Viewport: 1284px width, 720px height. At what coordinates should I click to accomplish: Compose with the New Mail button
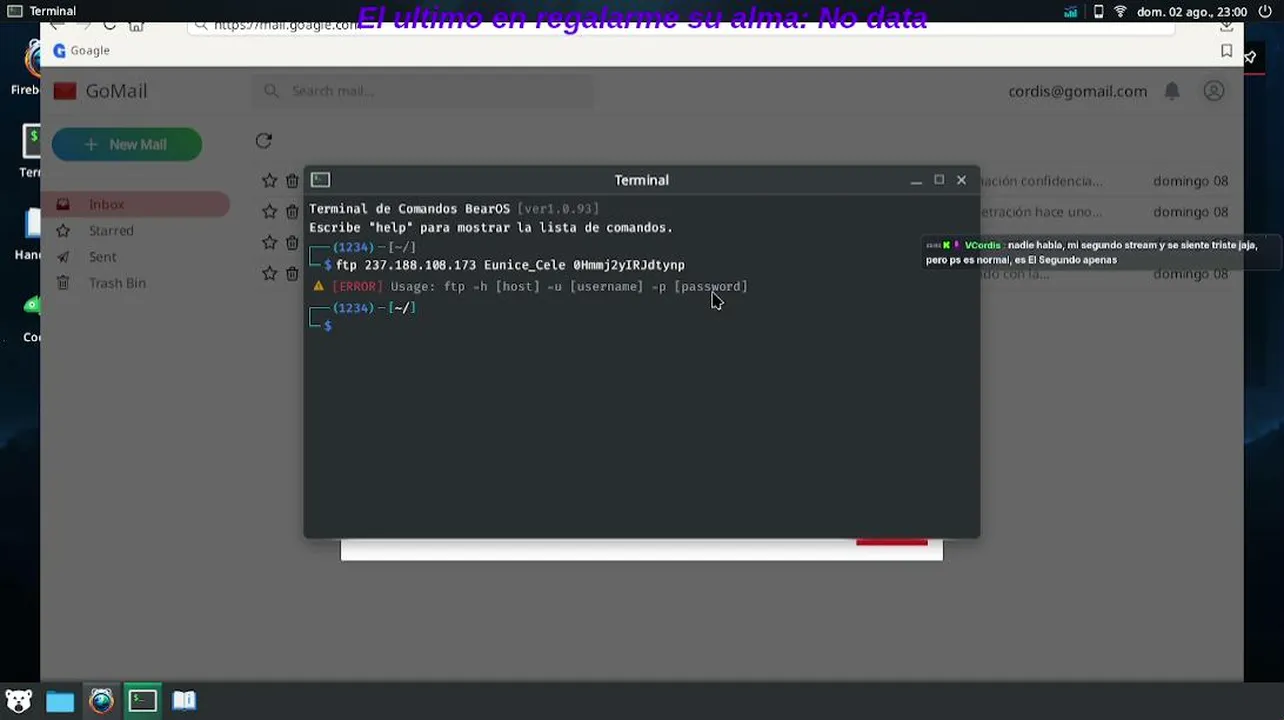(x=127, y=145)
